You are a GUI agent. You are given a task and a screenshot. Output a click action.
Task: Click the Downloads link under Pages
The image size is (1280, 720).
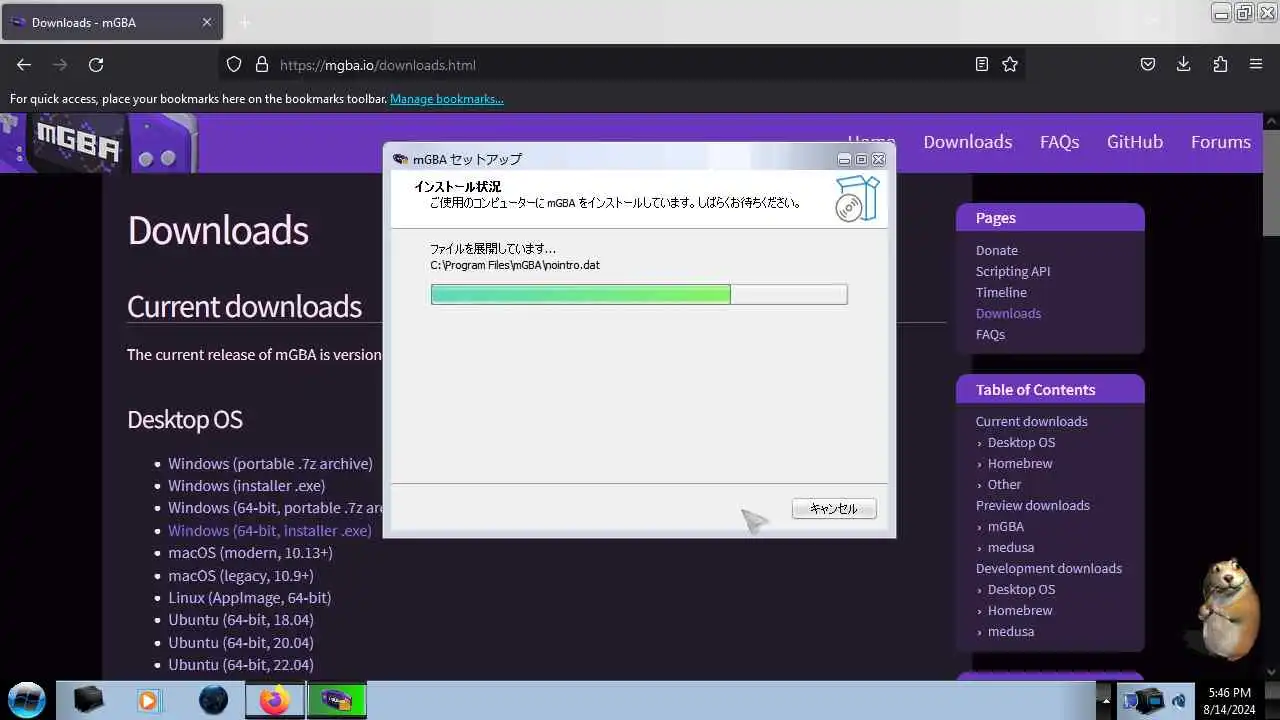(1008, 313)
